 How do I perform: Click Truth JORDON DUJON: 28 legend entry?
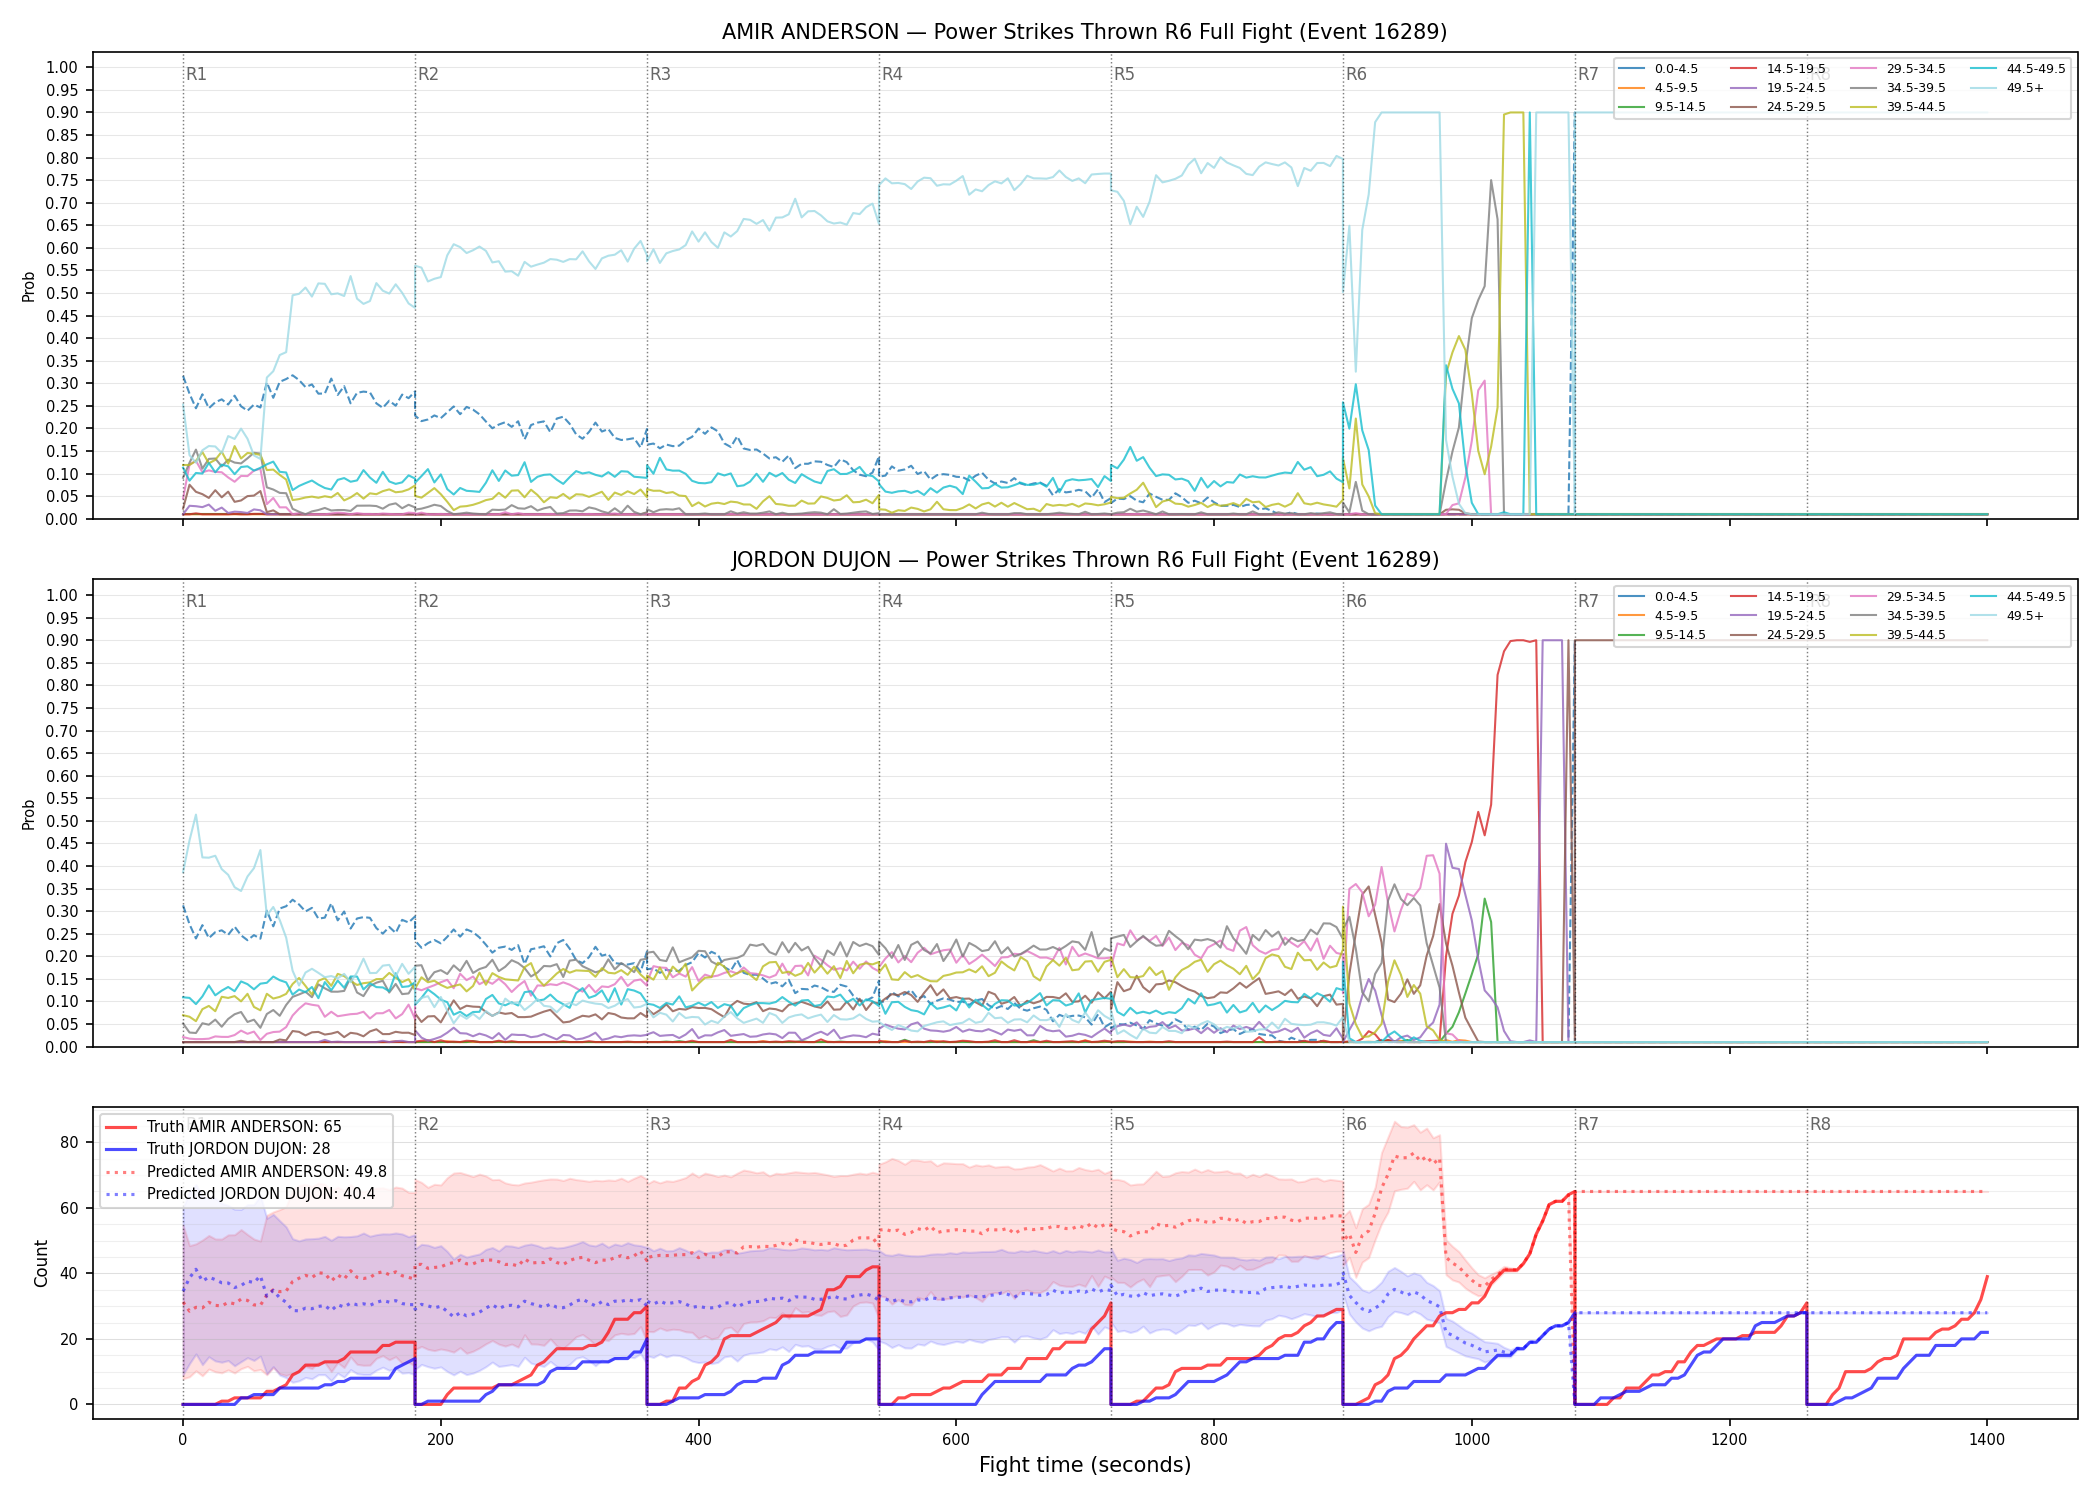(x=218, y=1149)
